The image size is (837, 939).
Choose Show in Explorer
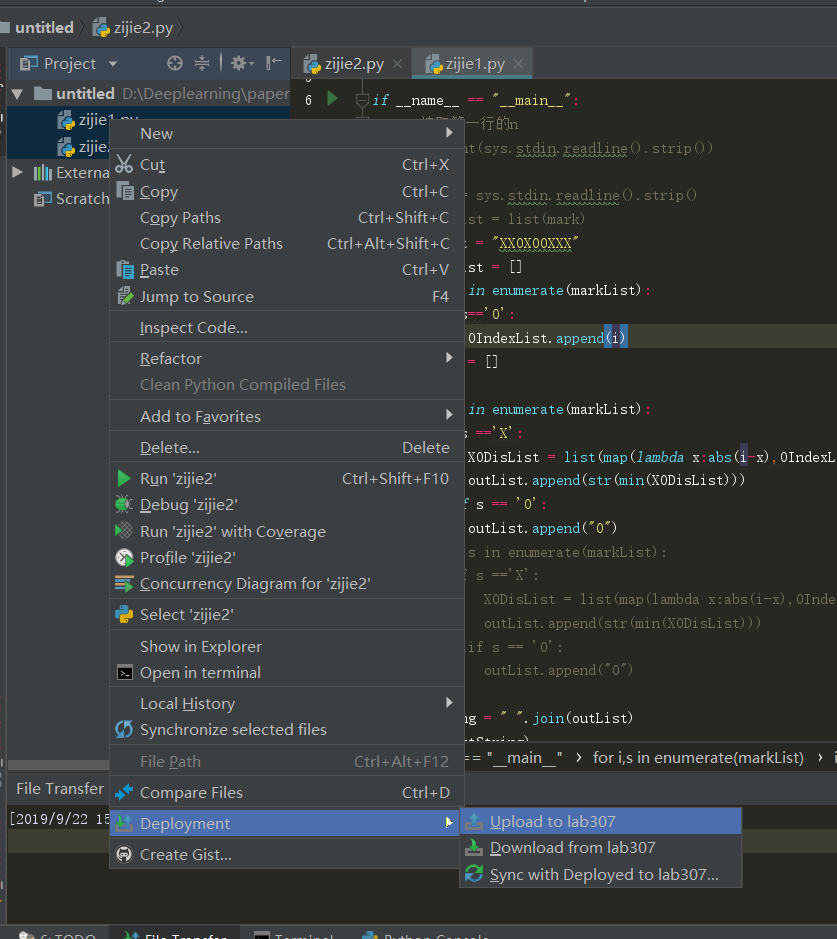pos(287,647)
